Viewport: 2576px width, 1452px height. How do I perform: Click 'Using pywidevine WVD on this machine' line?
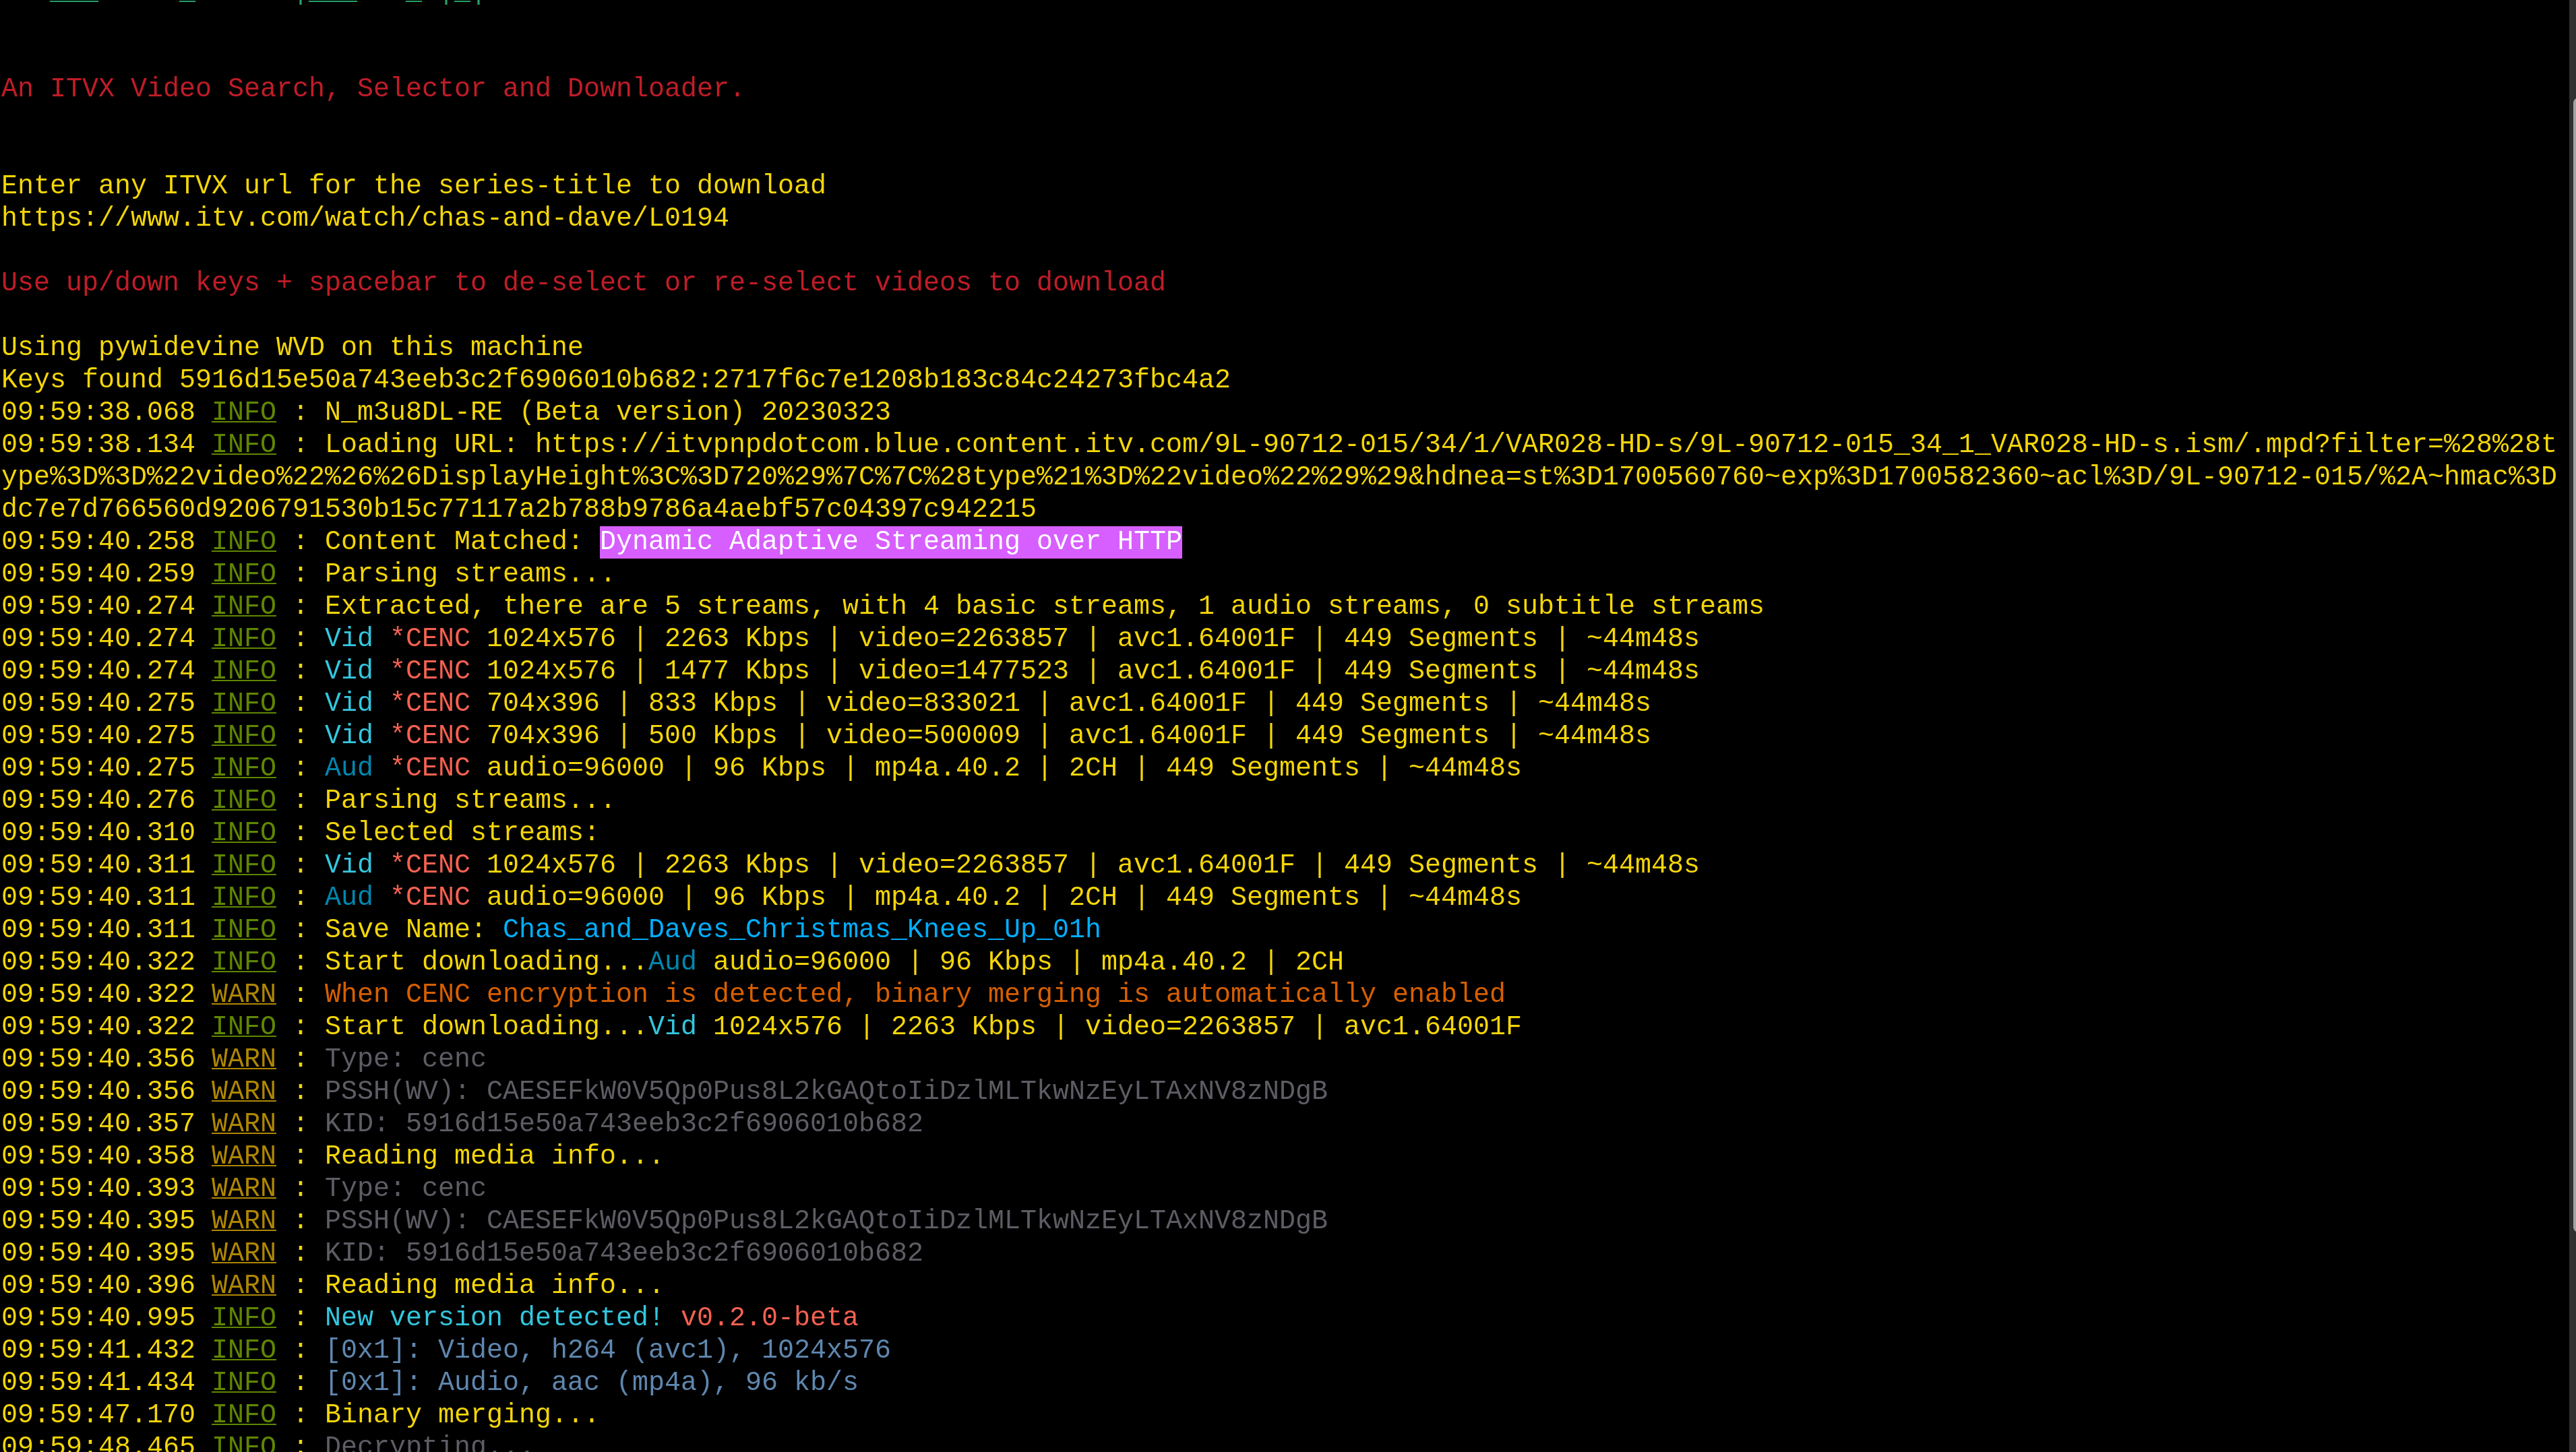(292, 347)
